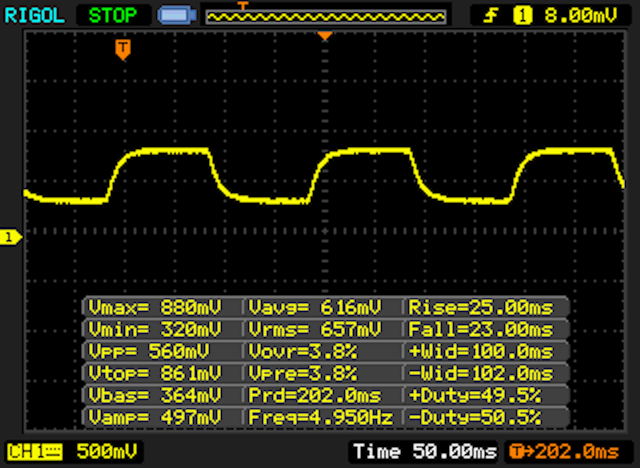
Task: Click the Vbas= 364mV measurement
Action: 154,395
